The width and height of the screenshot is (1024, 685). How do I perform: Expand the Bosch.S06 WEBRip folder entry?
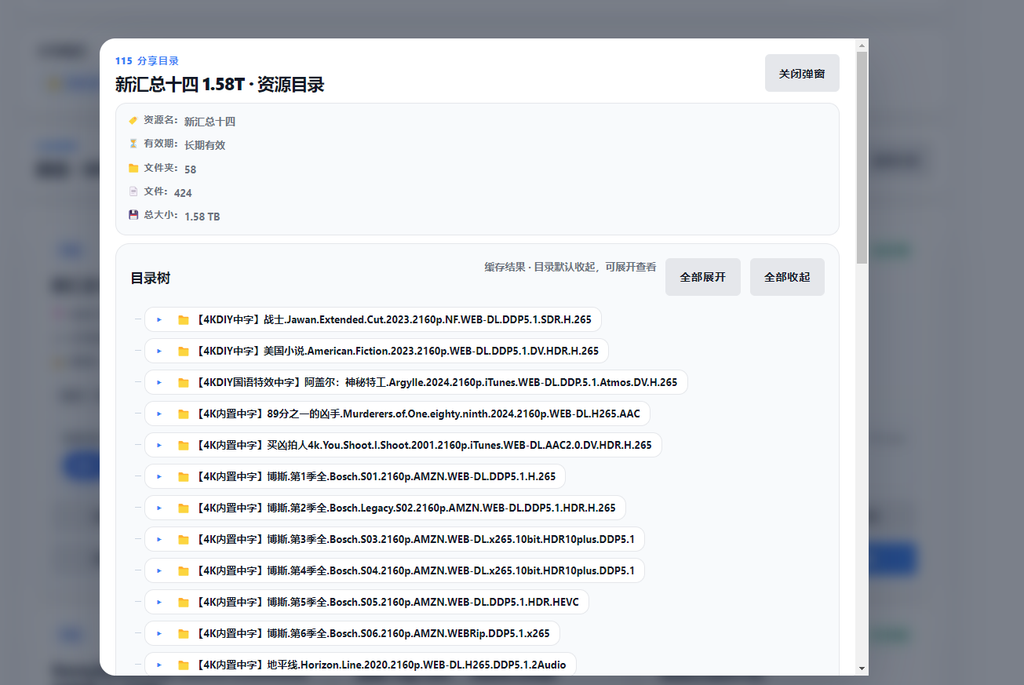(x=160, y=633)
